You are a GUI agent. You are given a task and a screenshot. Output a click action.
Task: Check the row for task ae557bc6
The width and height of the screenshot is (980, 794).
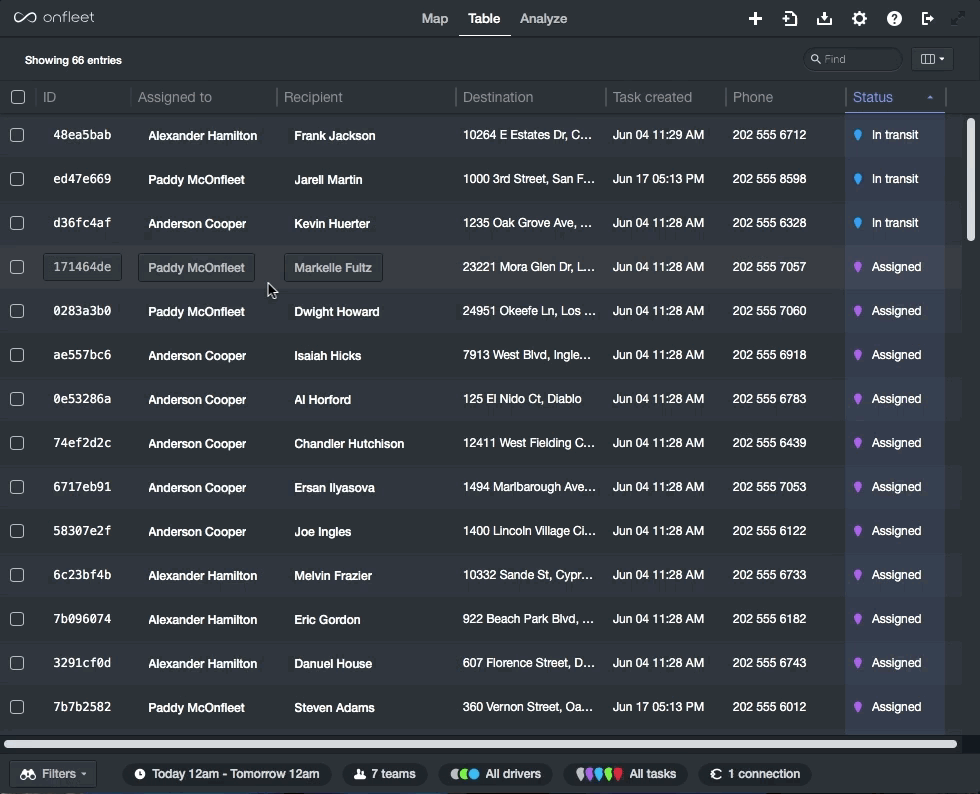(18, 355)
